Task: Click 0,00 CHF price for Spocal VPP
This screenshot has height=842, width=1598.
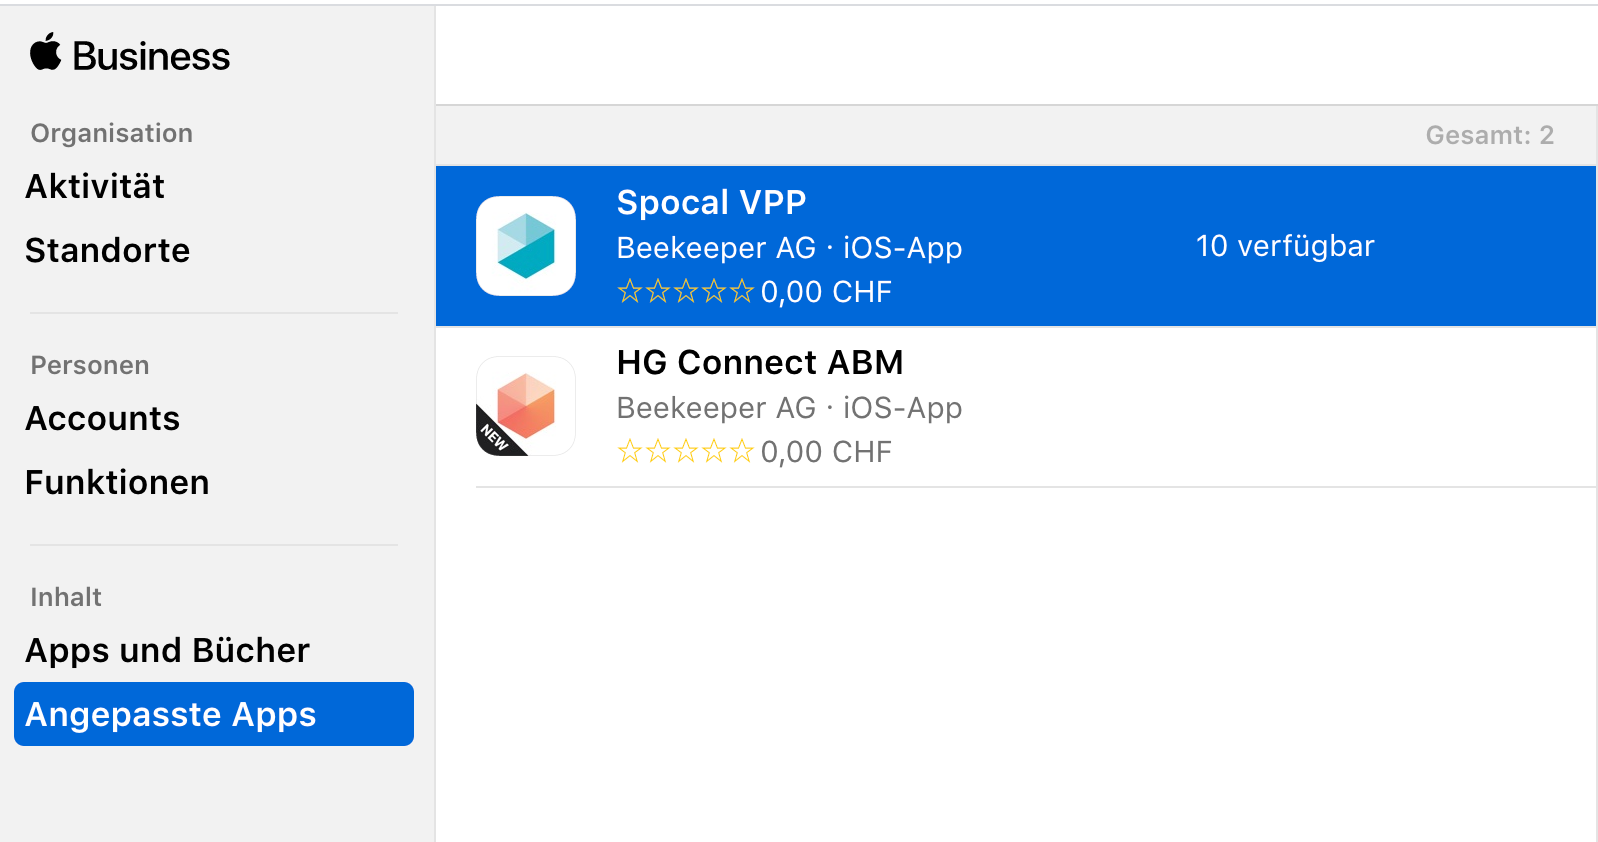Action: (x=826, y=291)
